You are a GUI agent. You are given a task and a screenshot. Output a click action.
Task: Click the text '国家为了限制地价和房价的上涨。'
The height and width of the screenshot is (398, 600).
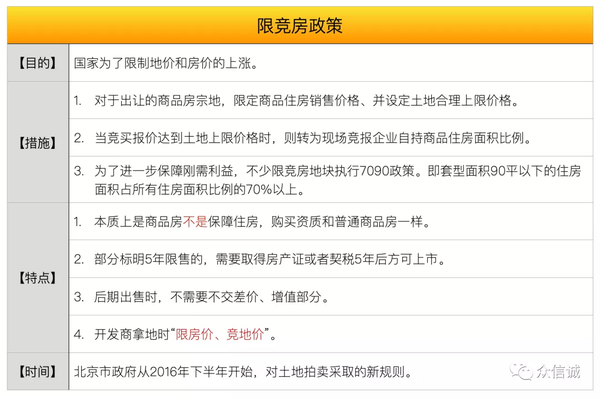(166, 63)
